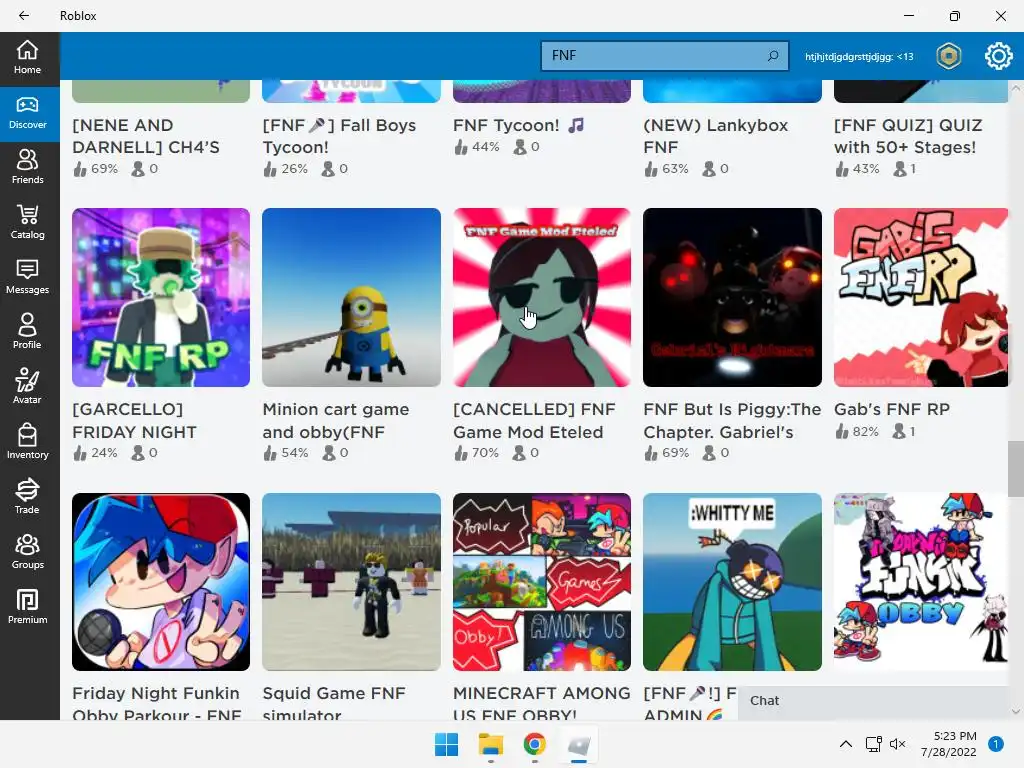Click the scrollbar down arrow

pyautogui.click(x=1016, y=712)
